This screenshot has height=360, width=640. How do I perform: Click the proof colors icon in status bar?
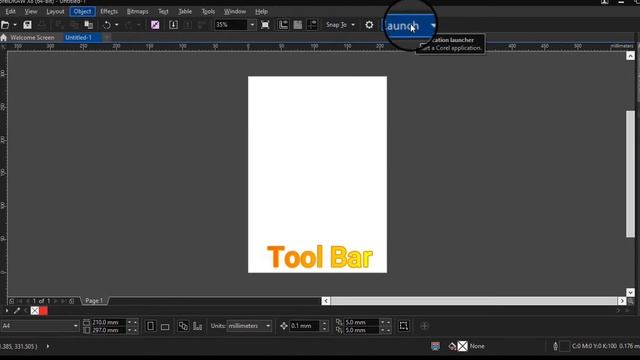point(436,346)
